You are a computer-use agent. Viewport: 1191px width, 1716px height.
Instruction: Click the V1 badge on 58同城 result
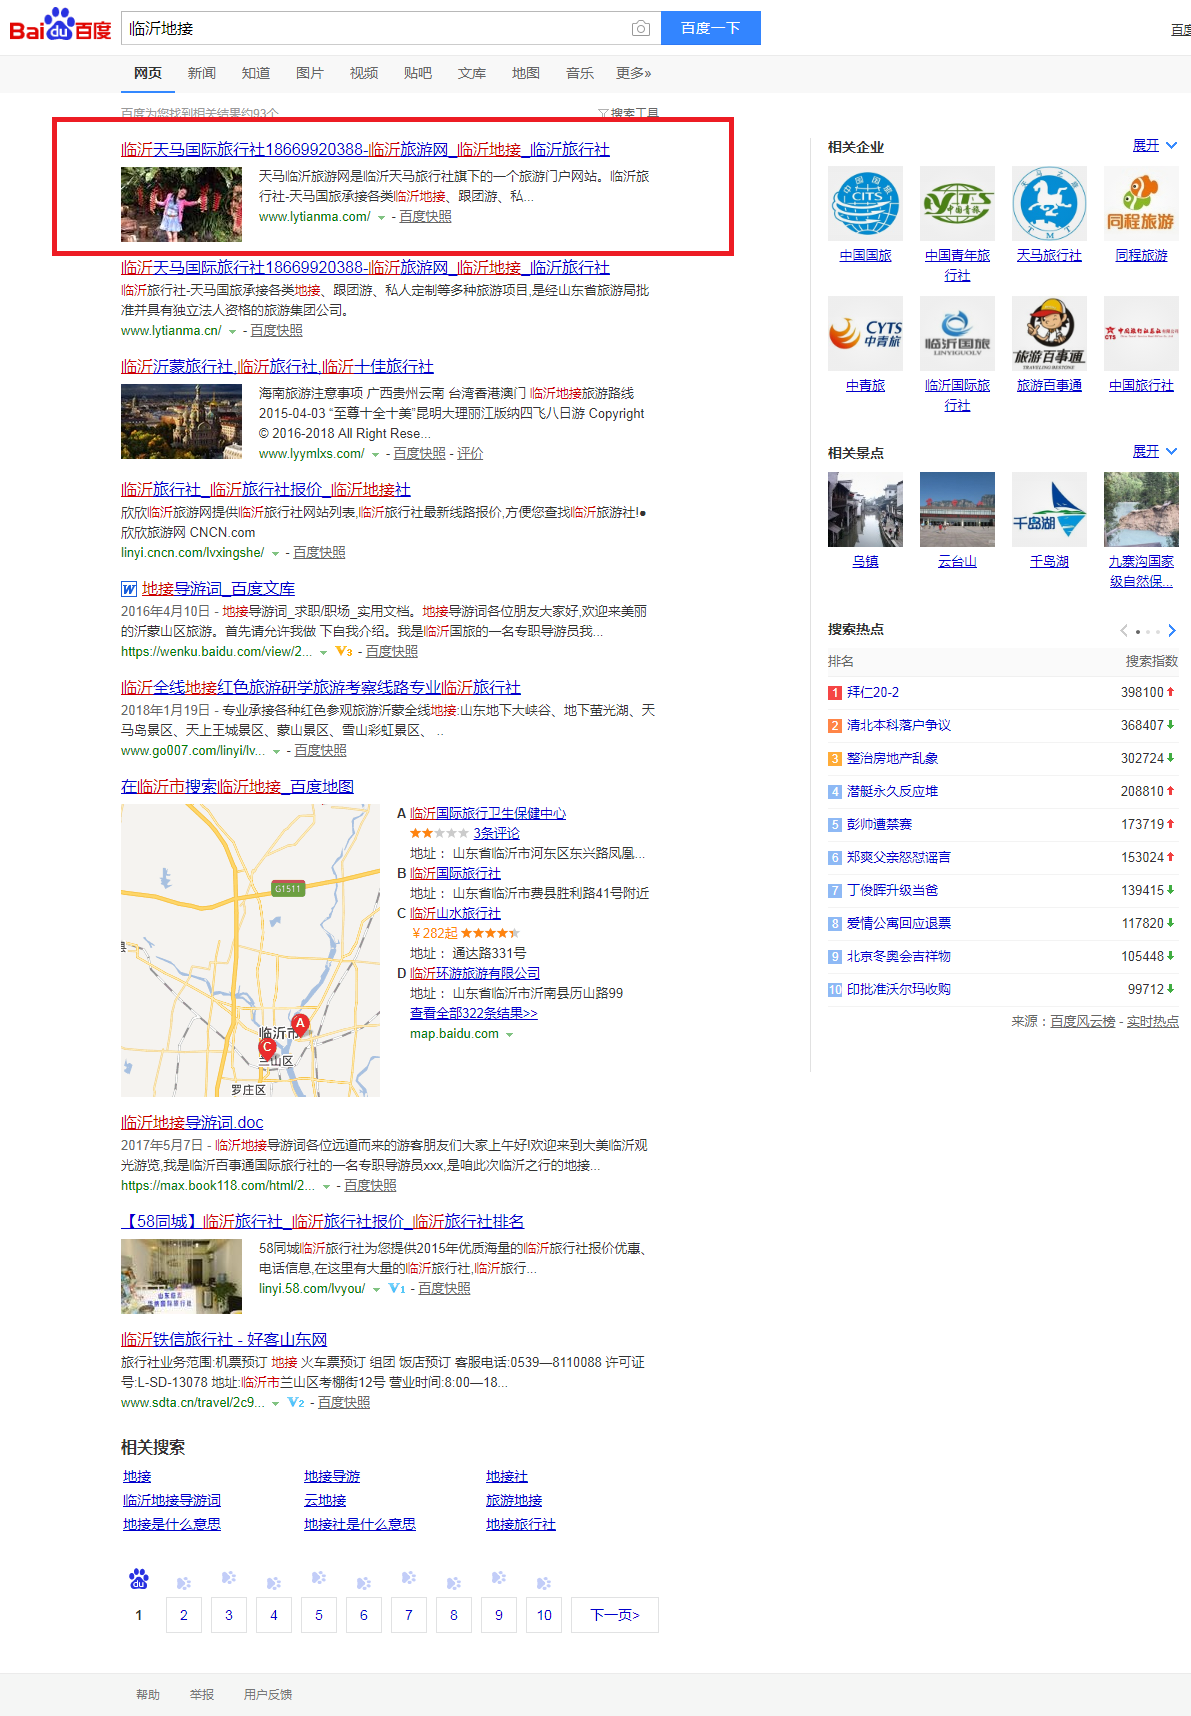(397, 1288)
